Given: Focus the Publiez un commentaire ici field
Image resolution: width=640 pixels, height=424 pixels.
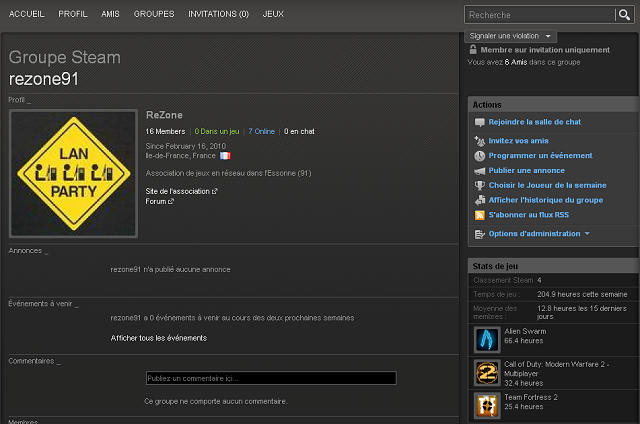Looking at the screenshot, I should tap(271, 378).
